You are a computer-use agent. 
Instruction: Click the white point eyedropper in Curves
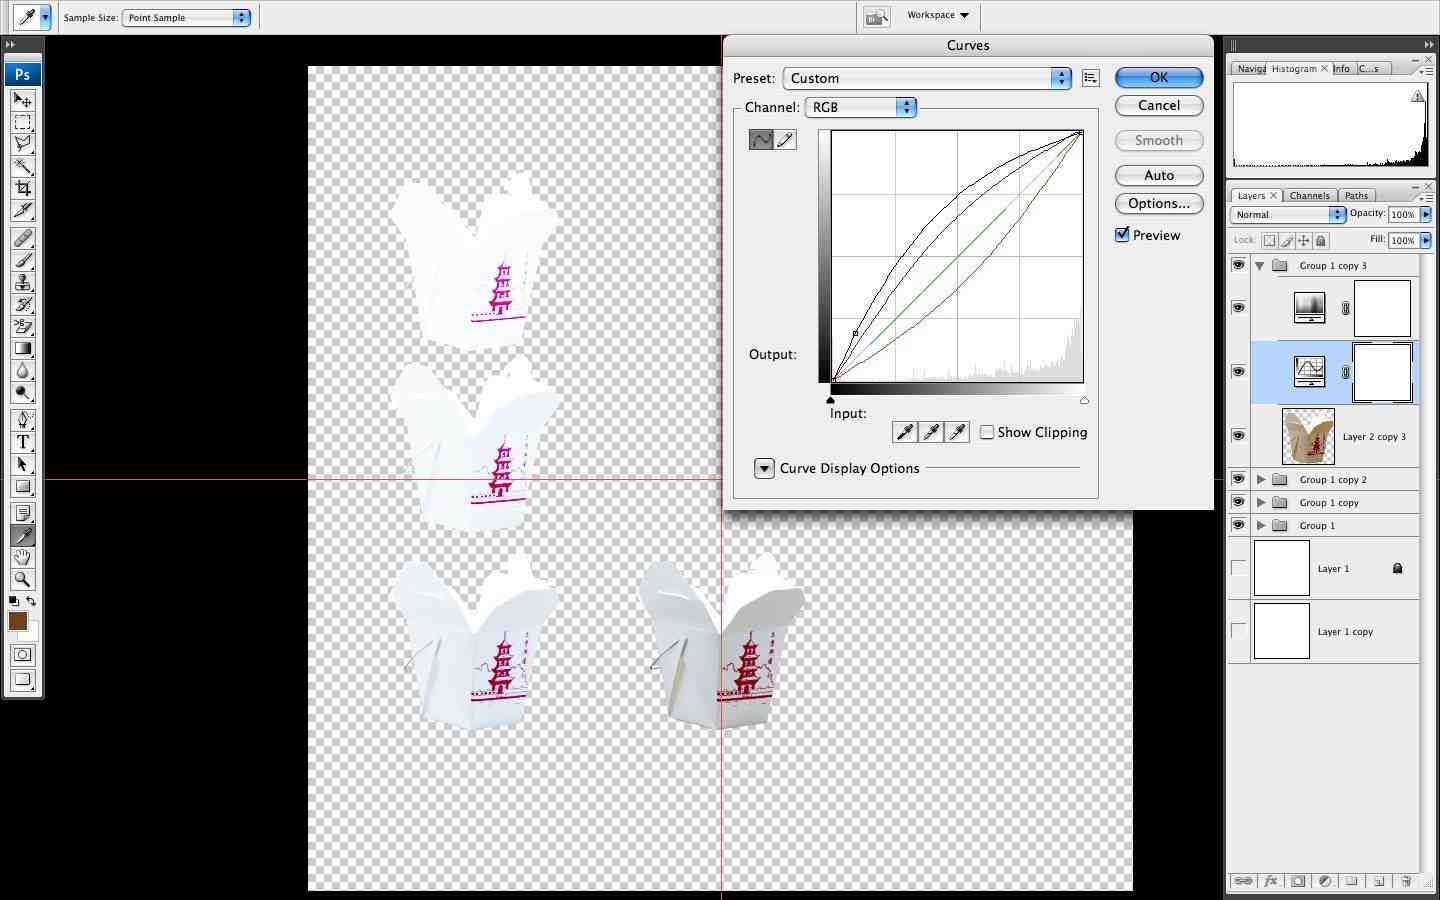[x=957, y=432]
